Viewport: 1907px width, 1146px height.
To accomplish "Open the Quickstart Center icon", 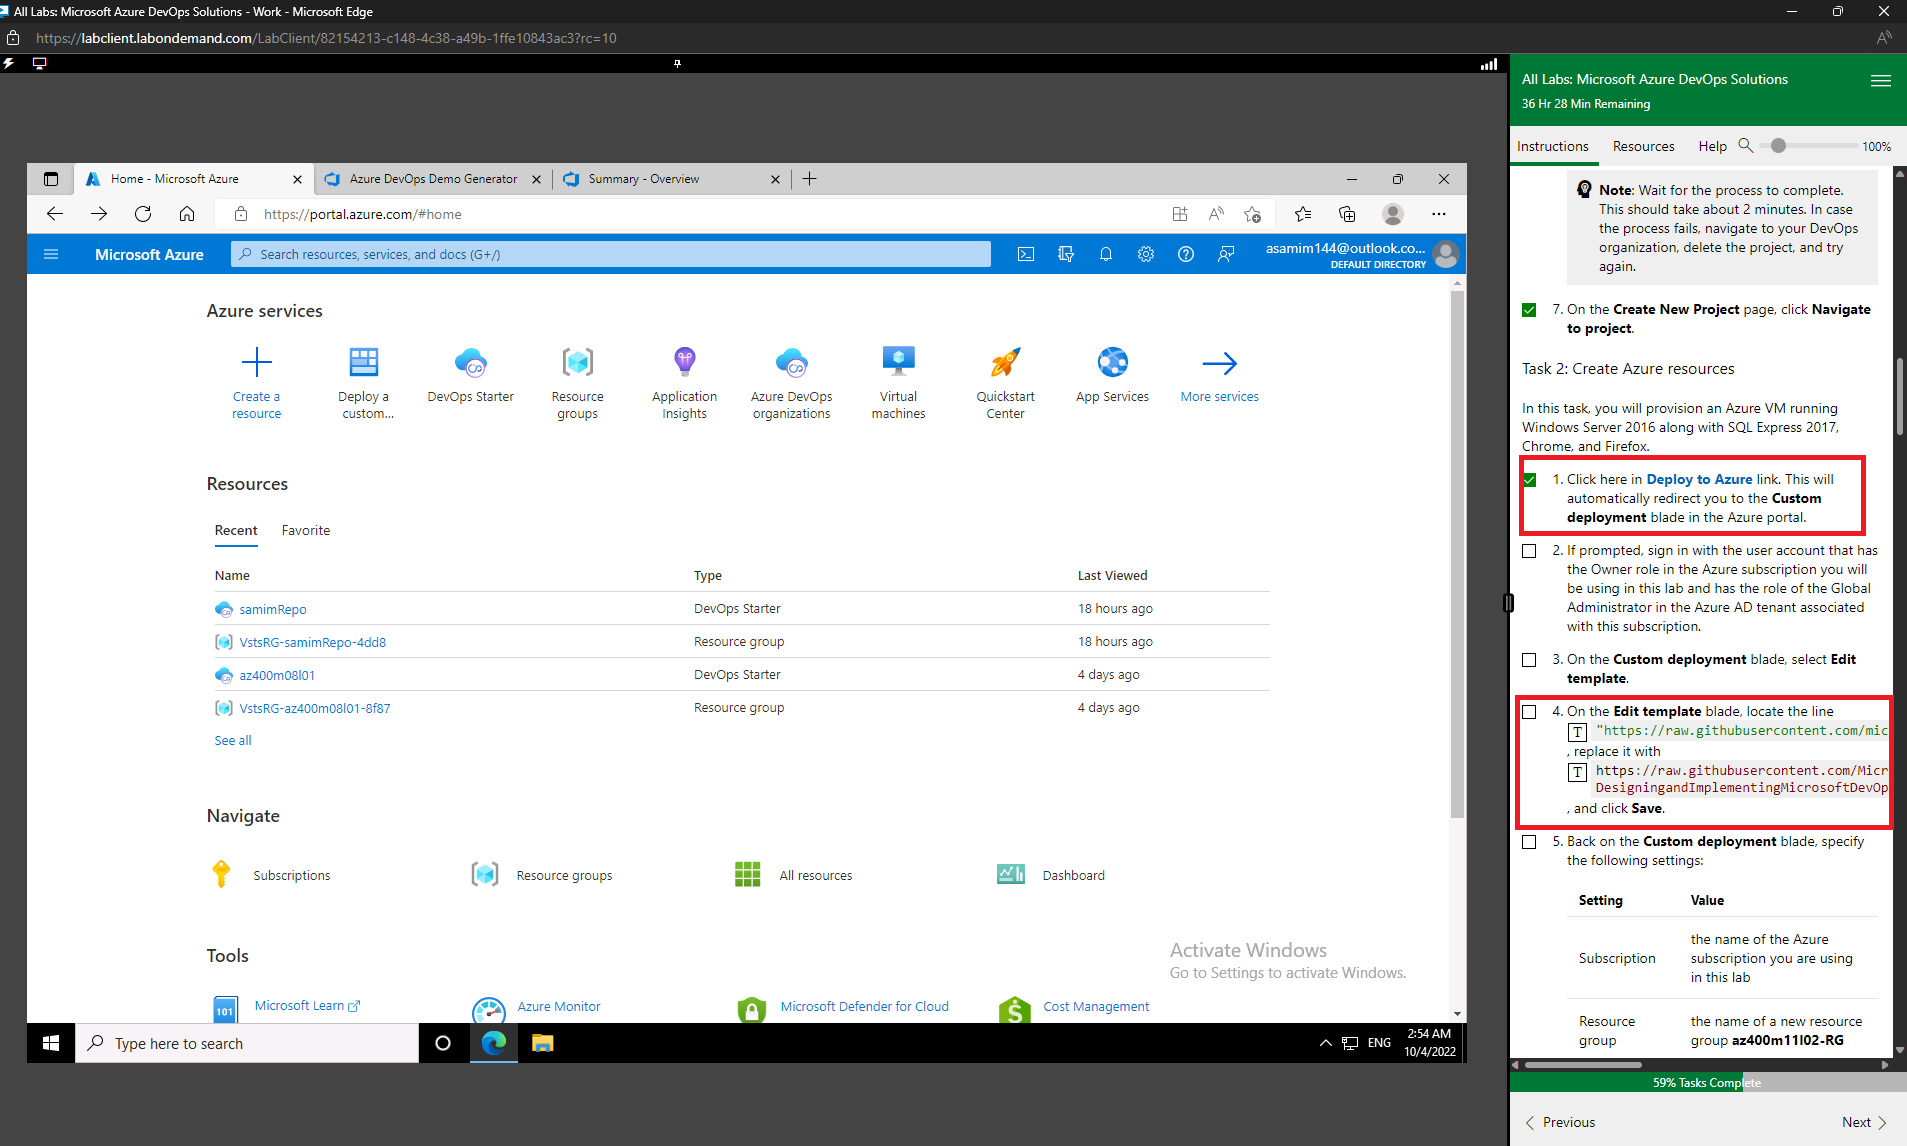I will [1005, 363].
